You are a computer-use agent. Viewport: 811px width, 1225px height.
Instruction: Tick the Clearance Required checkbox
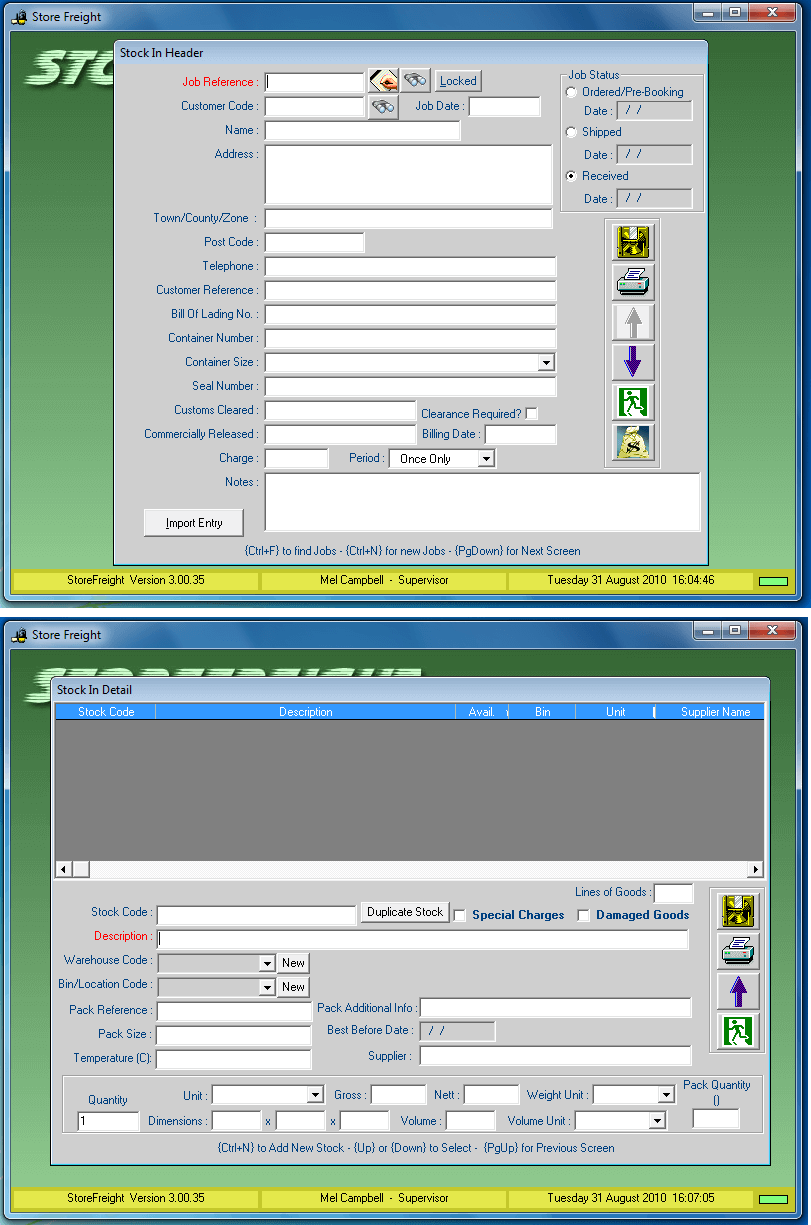pyautogui.click(x=532, y=413)
